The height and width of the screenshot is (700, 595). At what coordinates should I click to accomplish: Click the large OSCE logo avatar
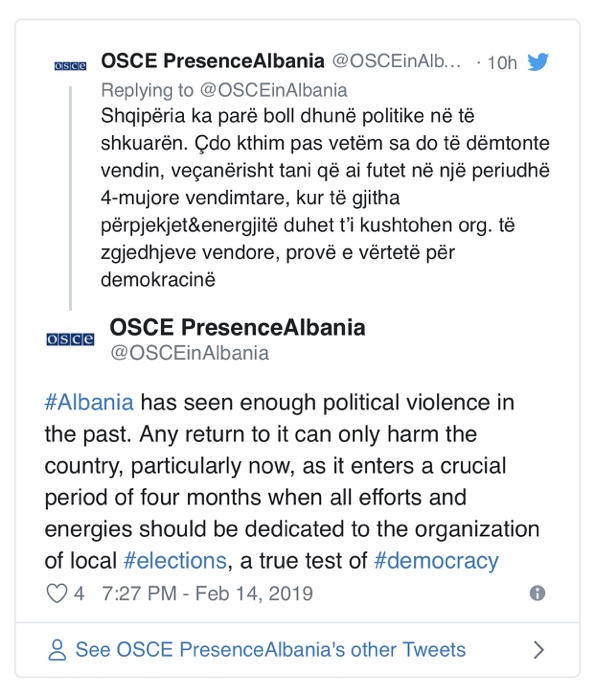click(70, 339)
